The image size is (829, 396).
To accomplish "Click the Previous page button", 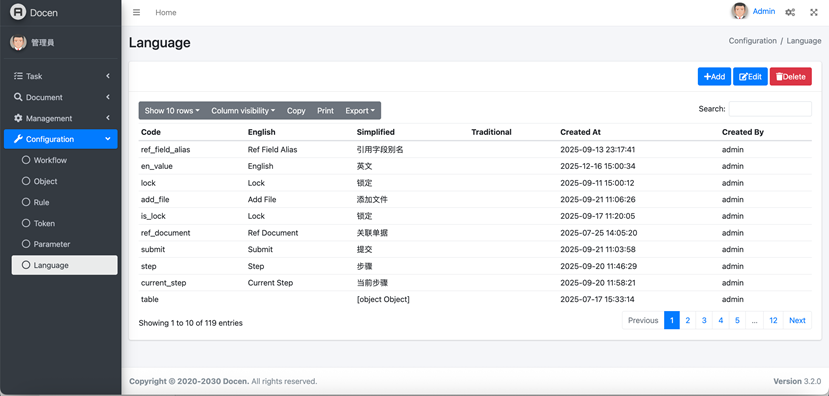I will point(643,320).
